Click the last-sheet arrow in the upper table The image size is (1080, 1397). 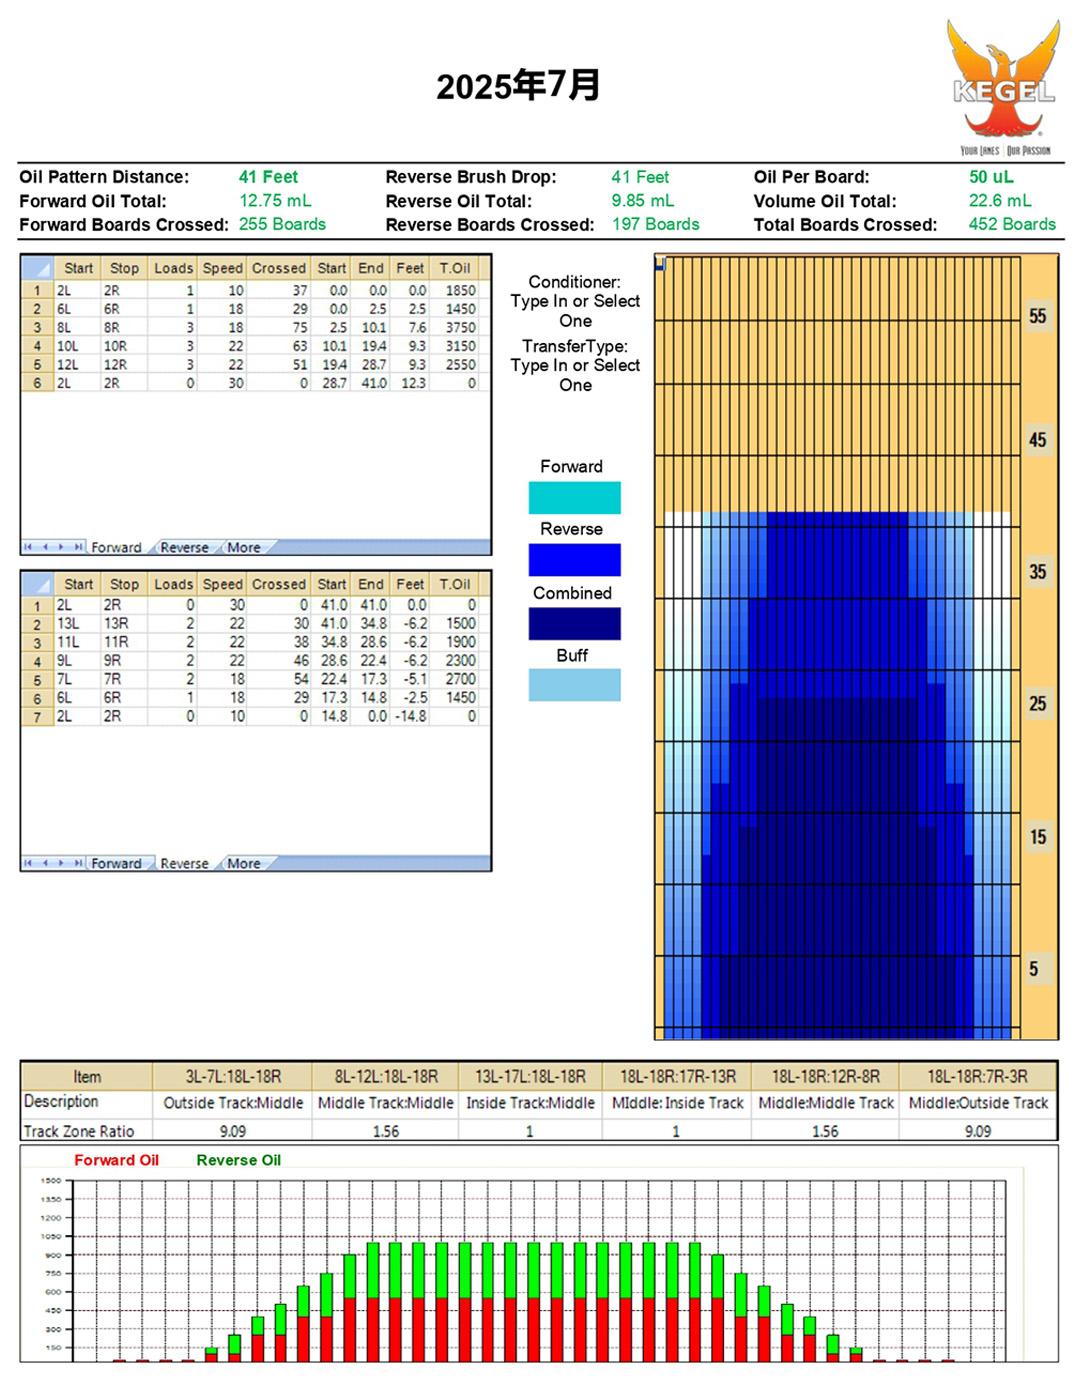point(78,547)
